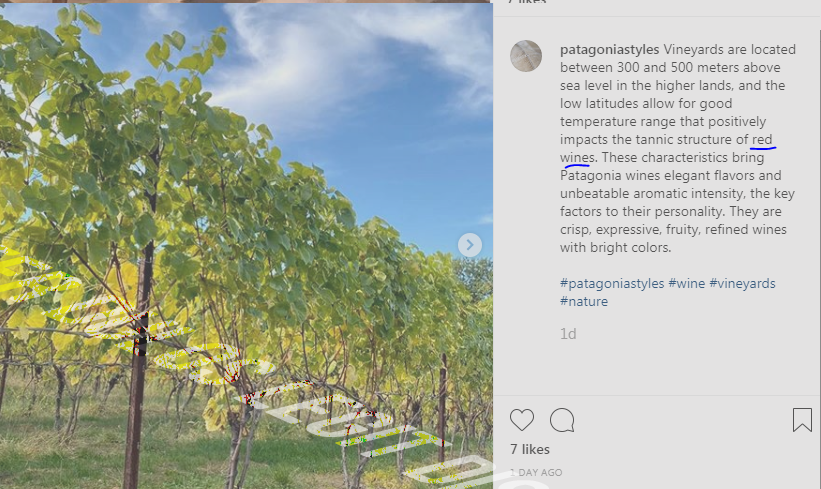This screenshot has width=821, height=489.
Task: Open the 1 DAY AGO post timestamp
Action: click(536, 472)
